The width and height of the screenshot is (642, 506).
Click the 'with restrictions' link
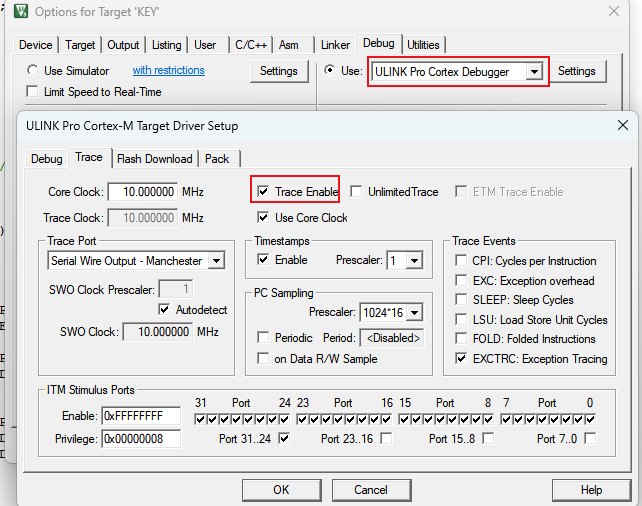click(x=168, y=71)
